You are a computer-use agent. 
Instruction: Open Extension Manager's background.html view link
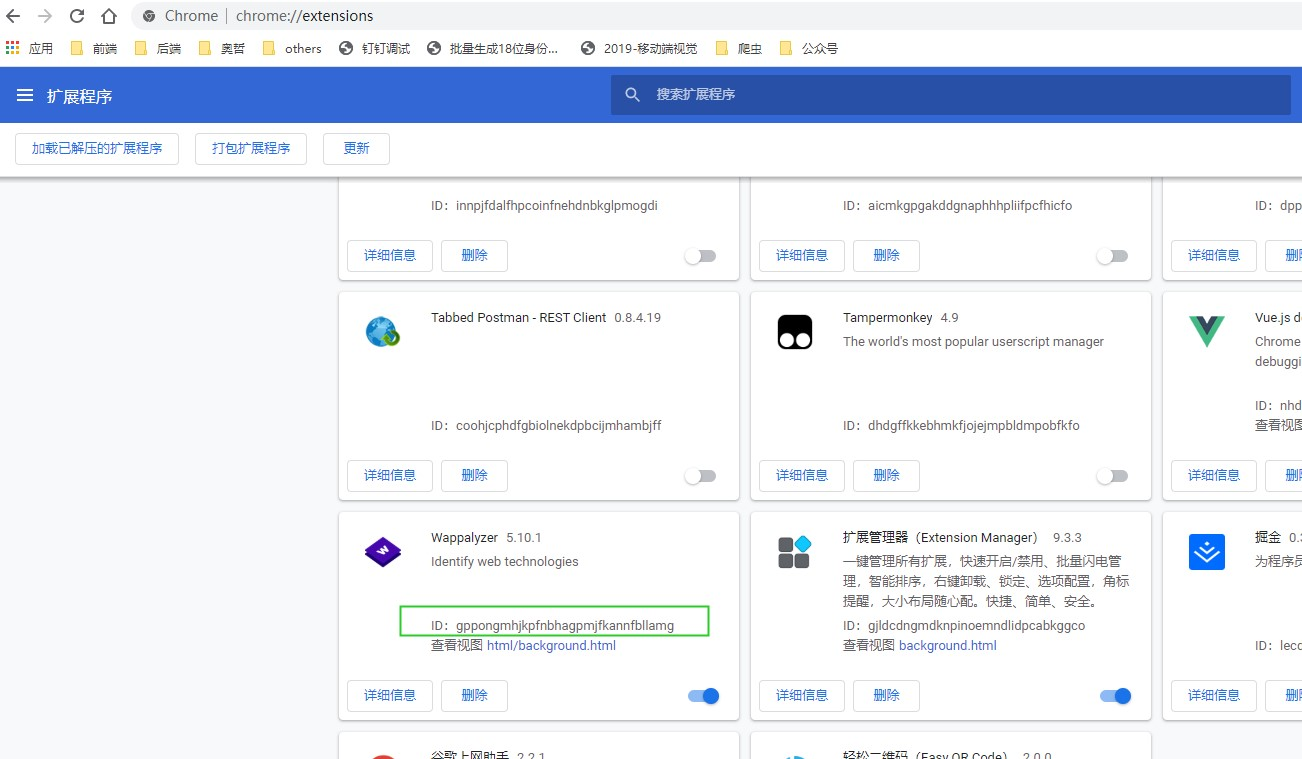pyautogui.click(x=948, y=645)
